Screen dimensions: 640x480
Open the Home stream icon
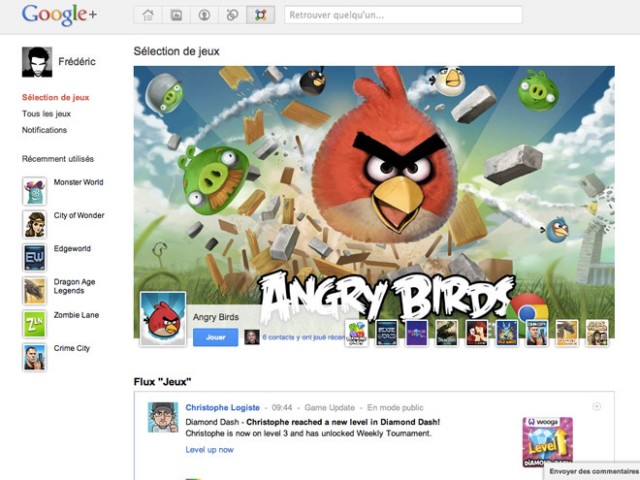(x=148, y=15)
